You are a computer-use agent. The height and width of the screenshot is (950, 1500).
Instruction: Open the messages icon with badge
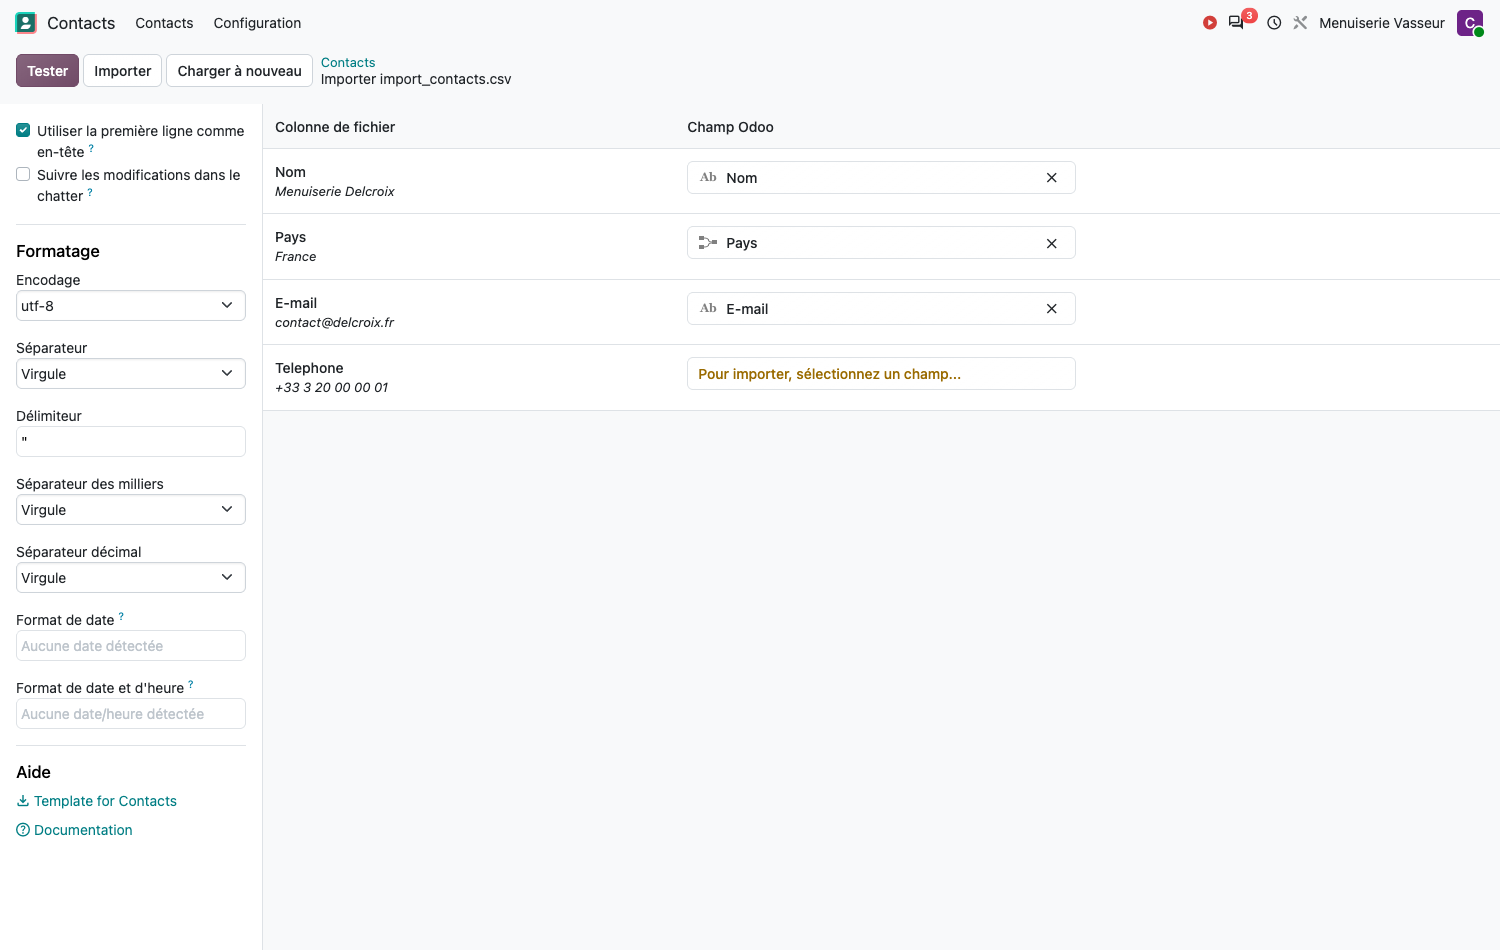click(x=1237, y=22)
